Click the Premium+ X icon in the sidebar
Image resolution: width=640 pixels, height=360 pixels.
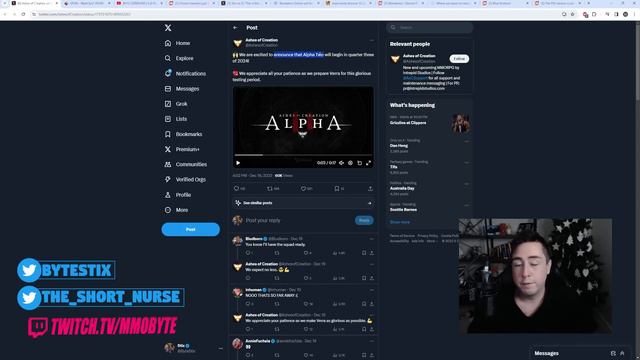[x=168, y=149]
